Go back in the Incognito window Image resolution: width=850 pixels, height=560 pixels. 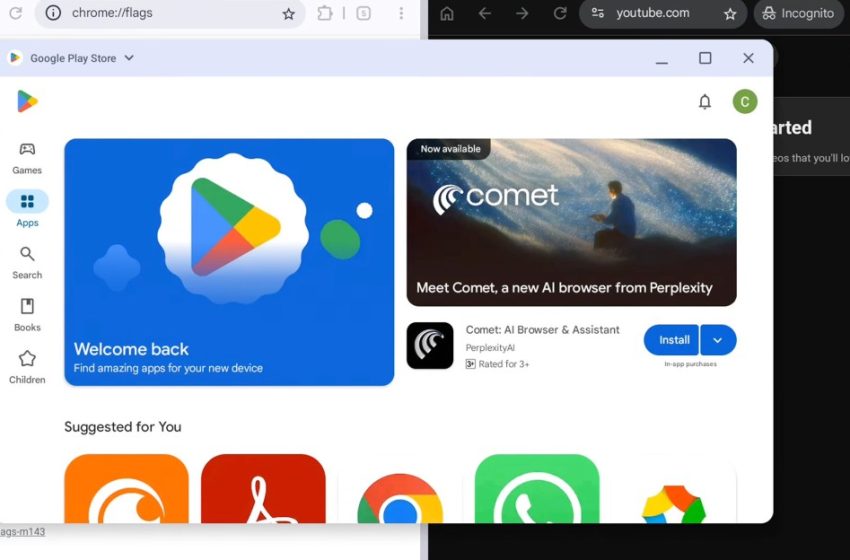(485, 13)
